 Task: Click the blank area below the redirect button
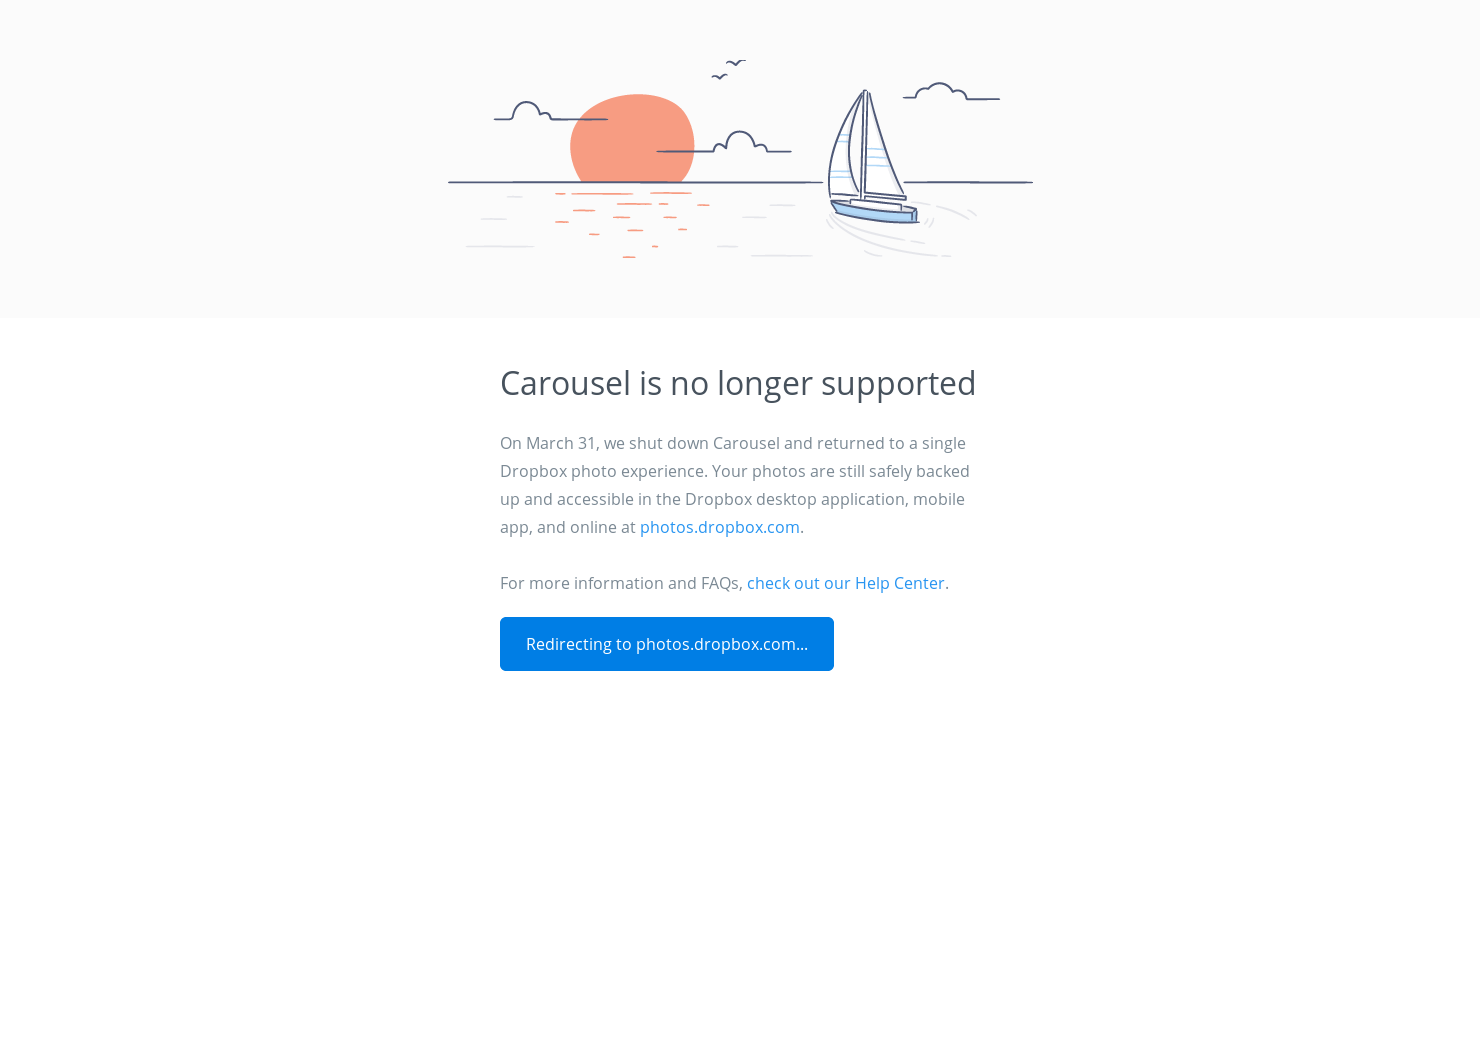pyautogui.click(x=740, y=800)
